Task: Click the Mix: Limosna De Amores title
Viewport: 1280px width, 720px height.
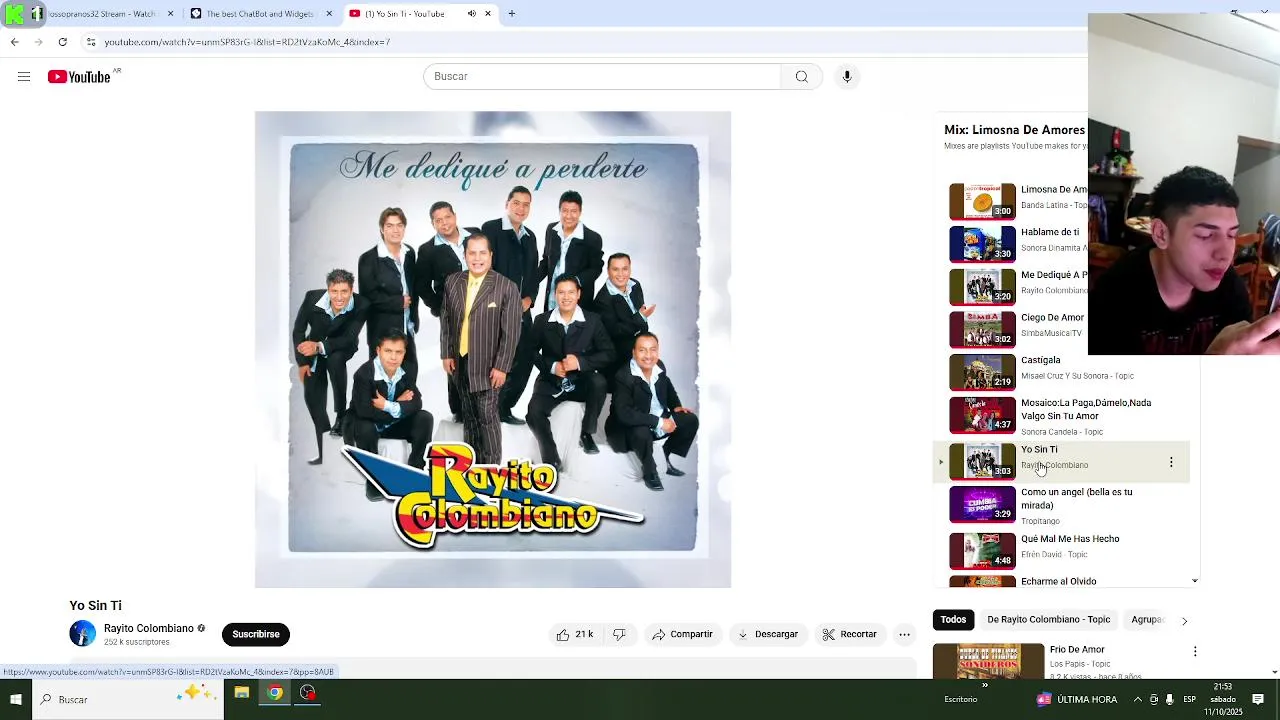Action: tap(1014, 130)
